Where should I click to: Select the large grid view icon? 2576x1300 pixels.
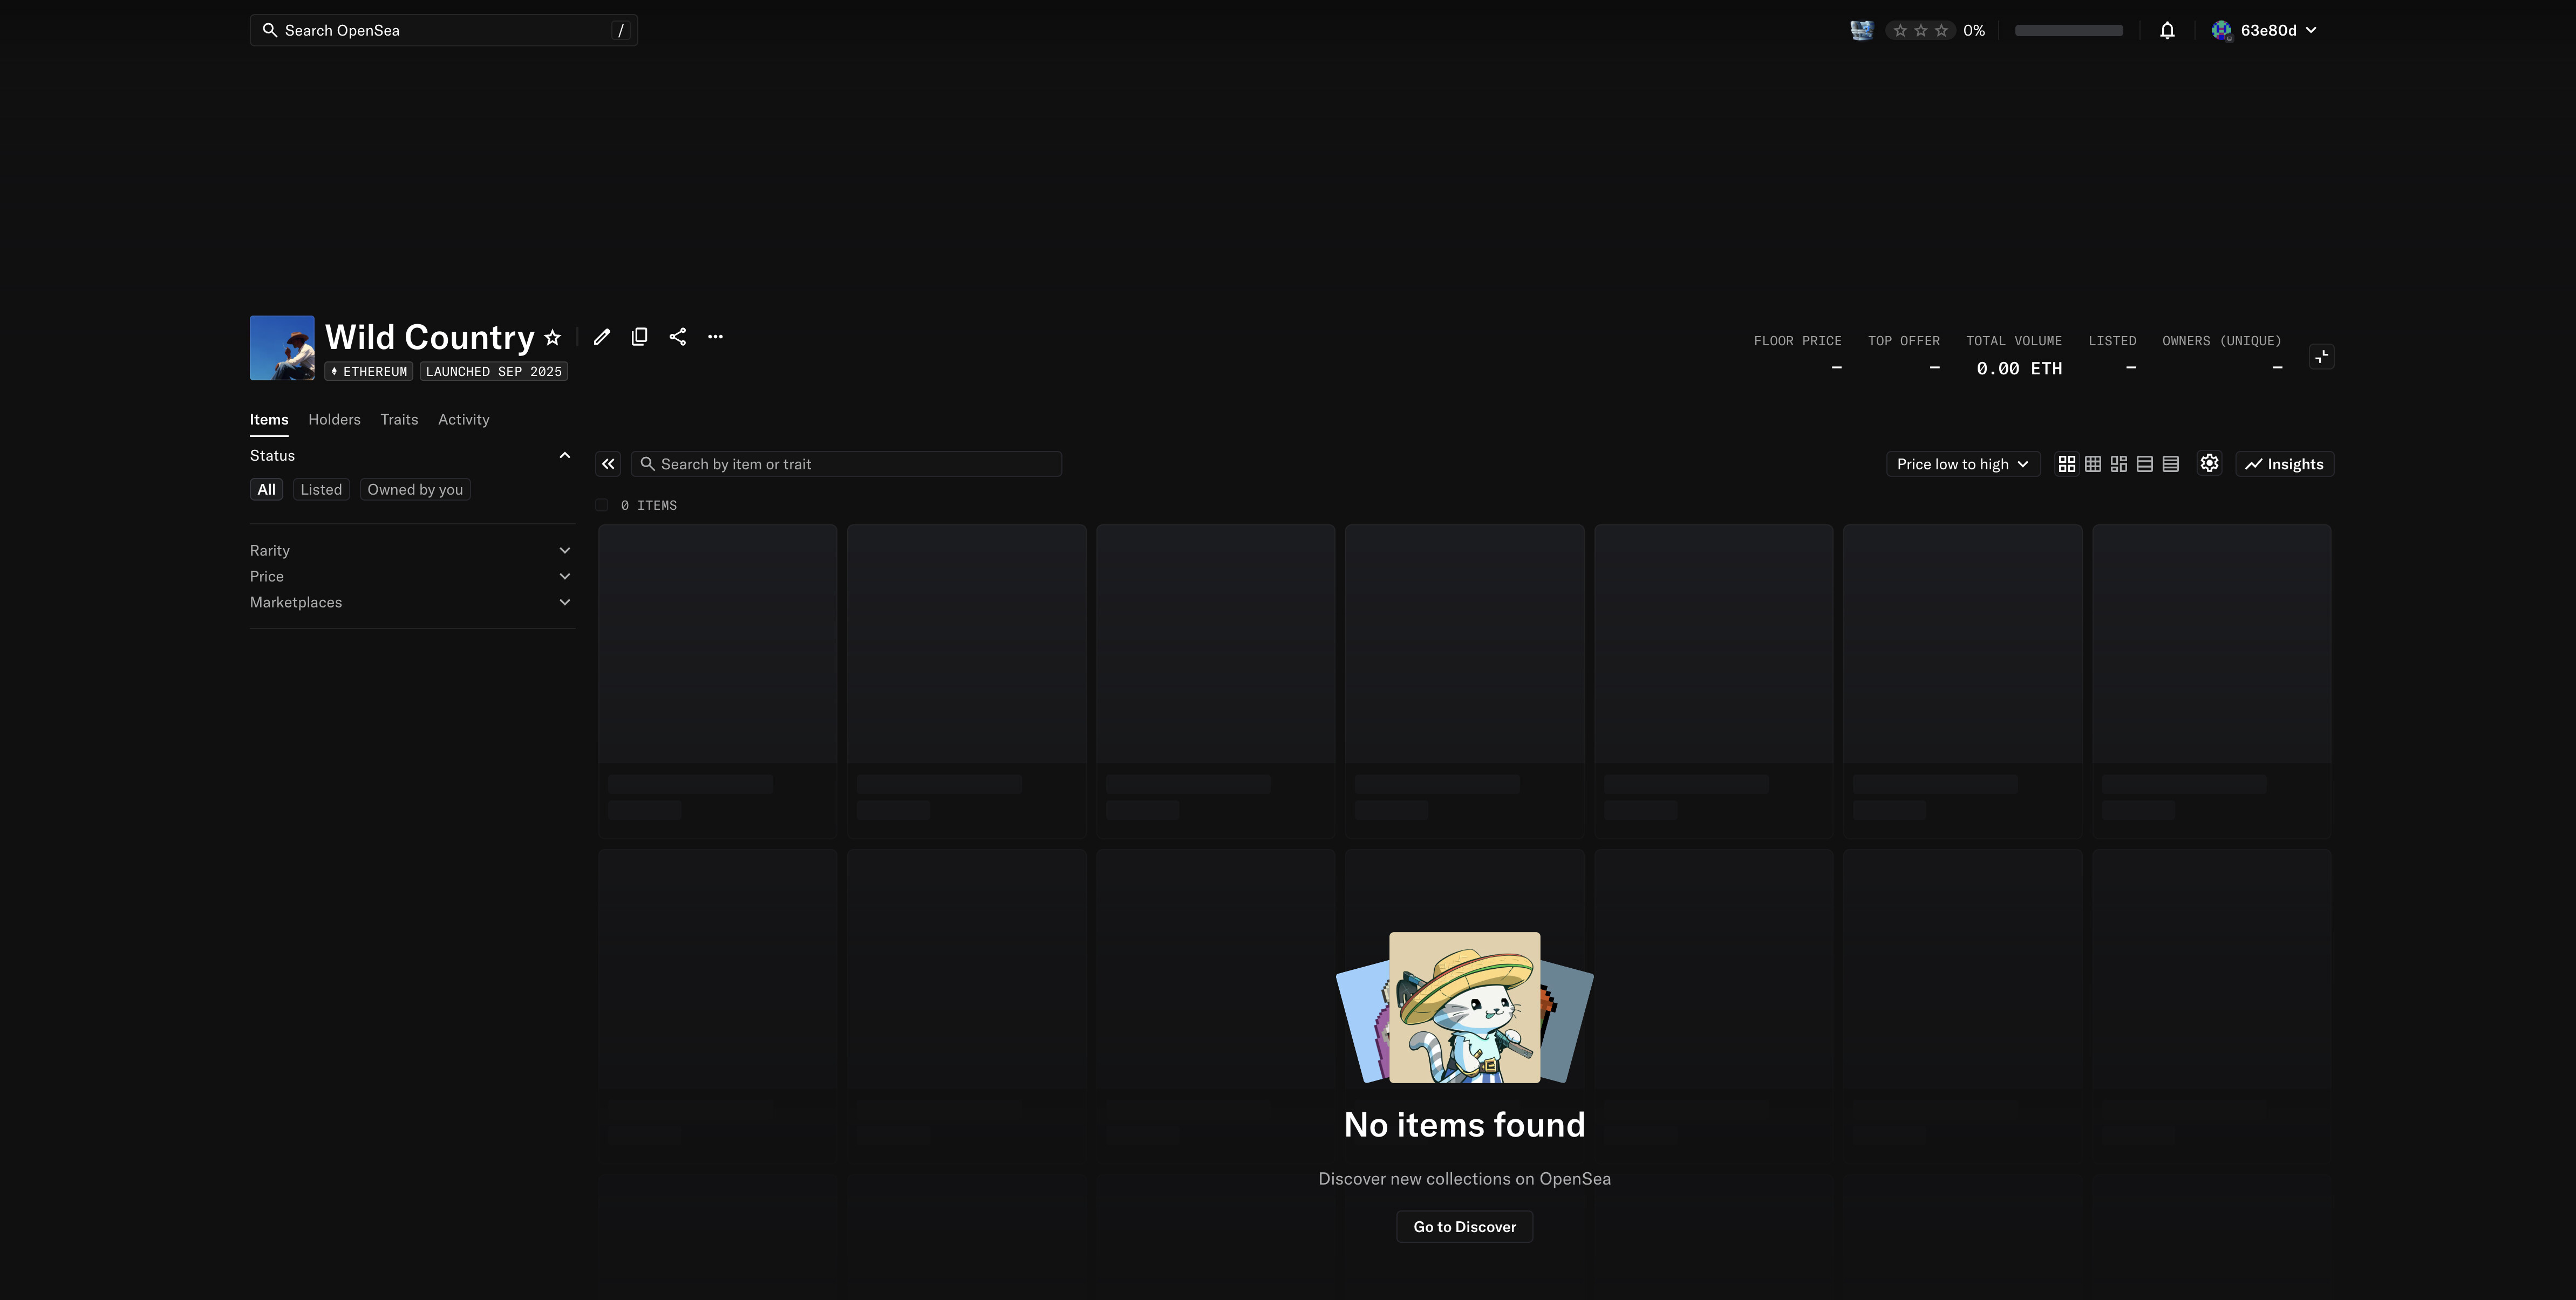pyautogui.click(x=2066, y=464)
